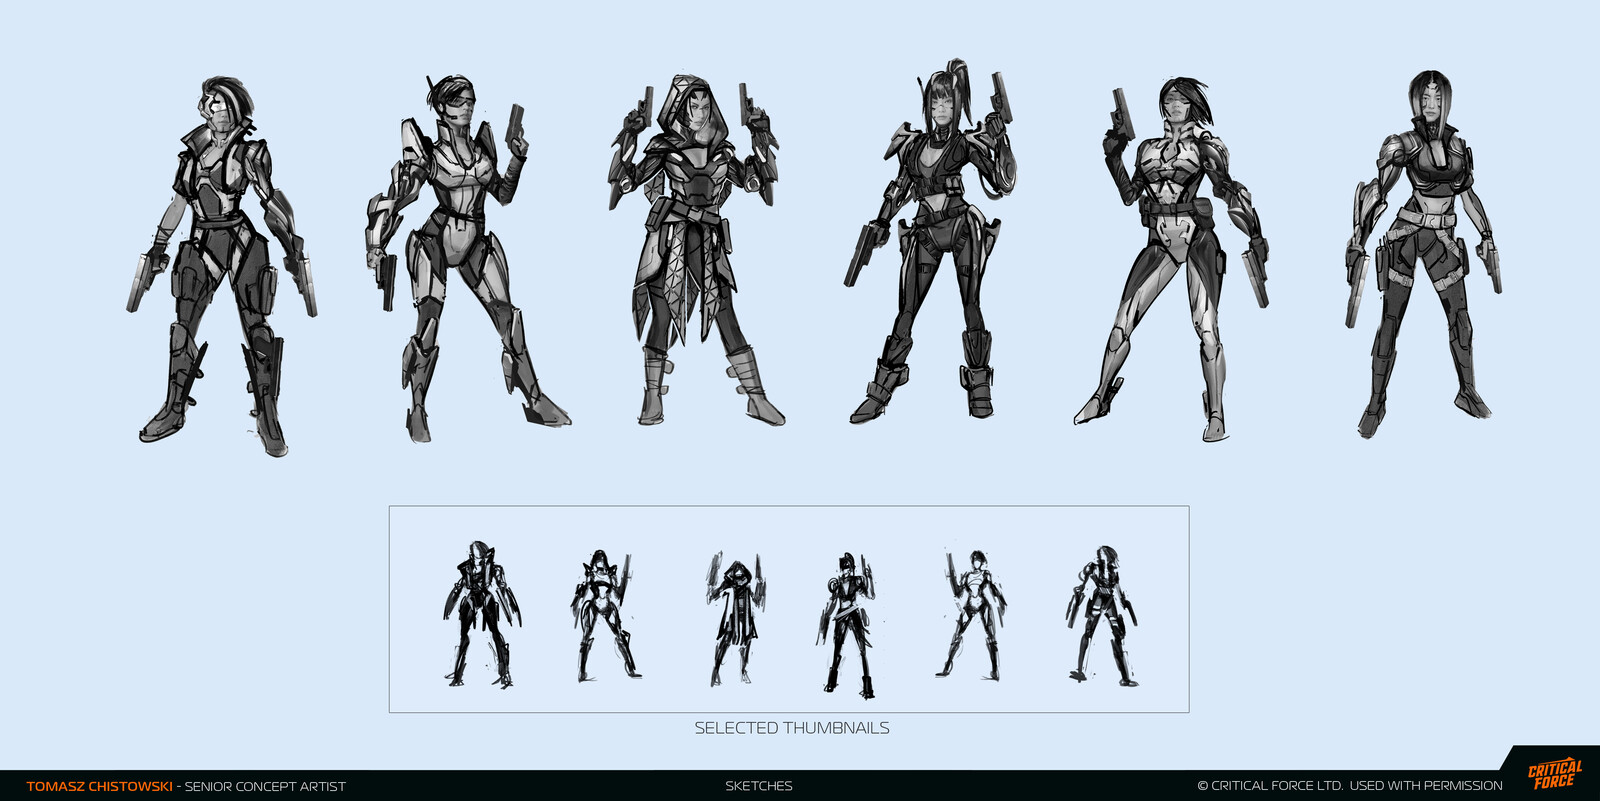Click the 'SELECTED THUMBNAILS' caption
This screenshot has width=1600, height=801.
(792, 728)
